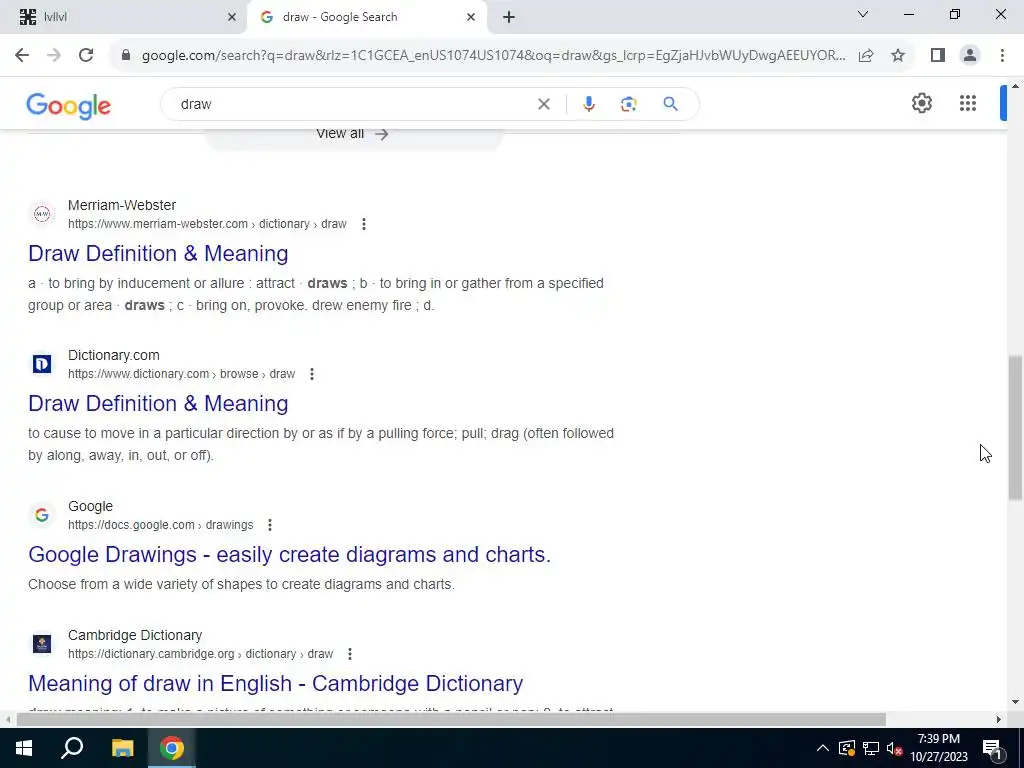
Task: Open the tab search dropdown chevron
Action: tap(863, 14)
